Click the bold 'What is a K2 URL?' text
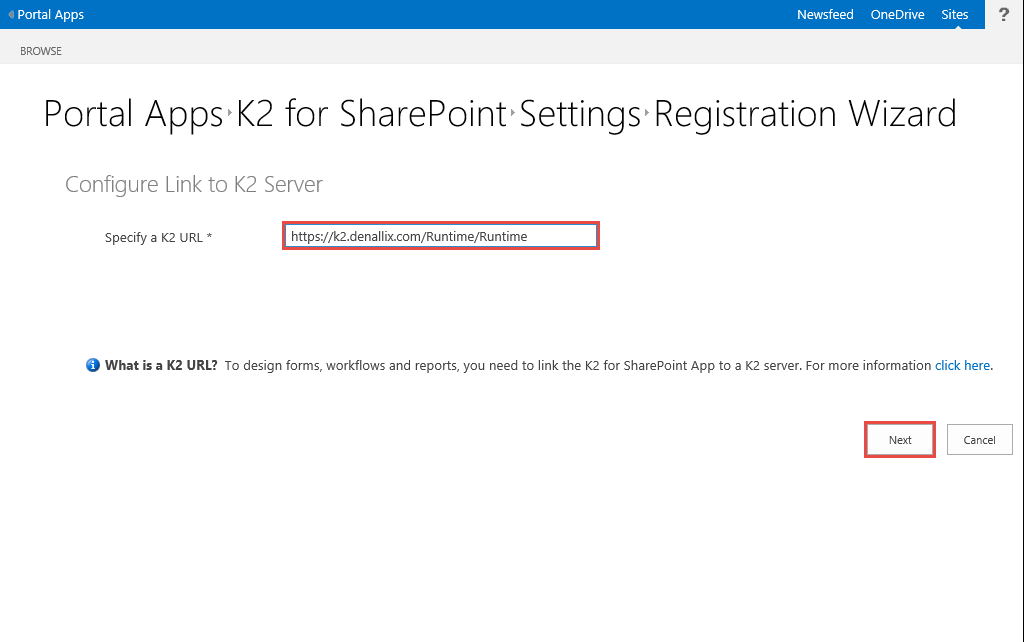This screenshot has width=1024, height=642. click(161, 366)
